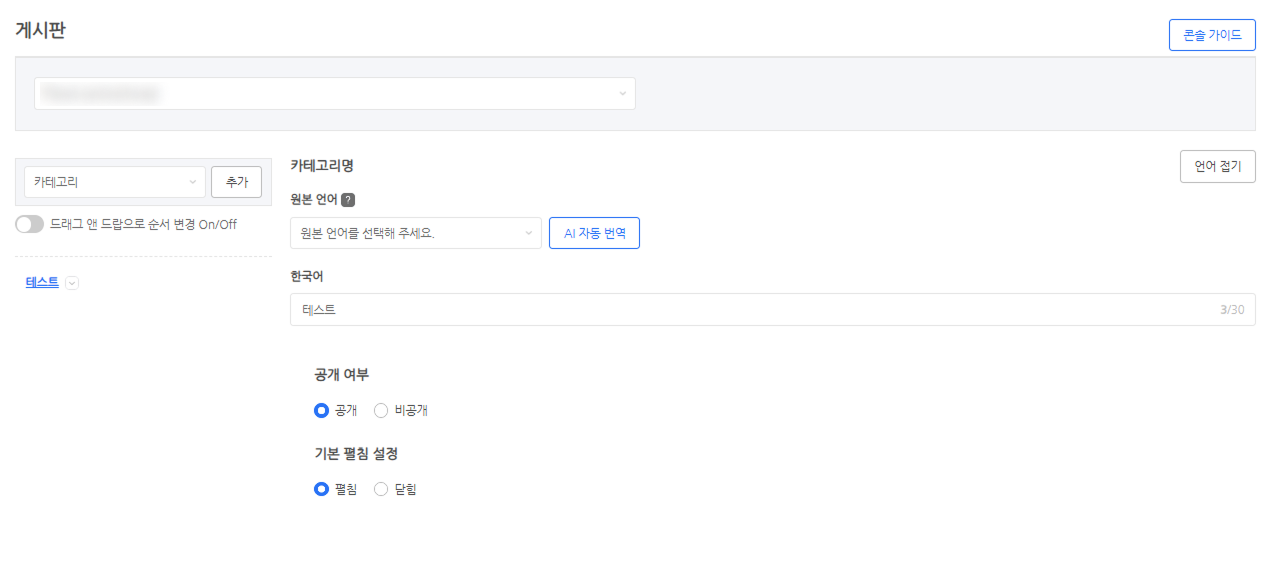
Task: Open the blurred project selector dropdown at top
Action: [335, 94]
